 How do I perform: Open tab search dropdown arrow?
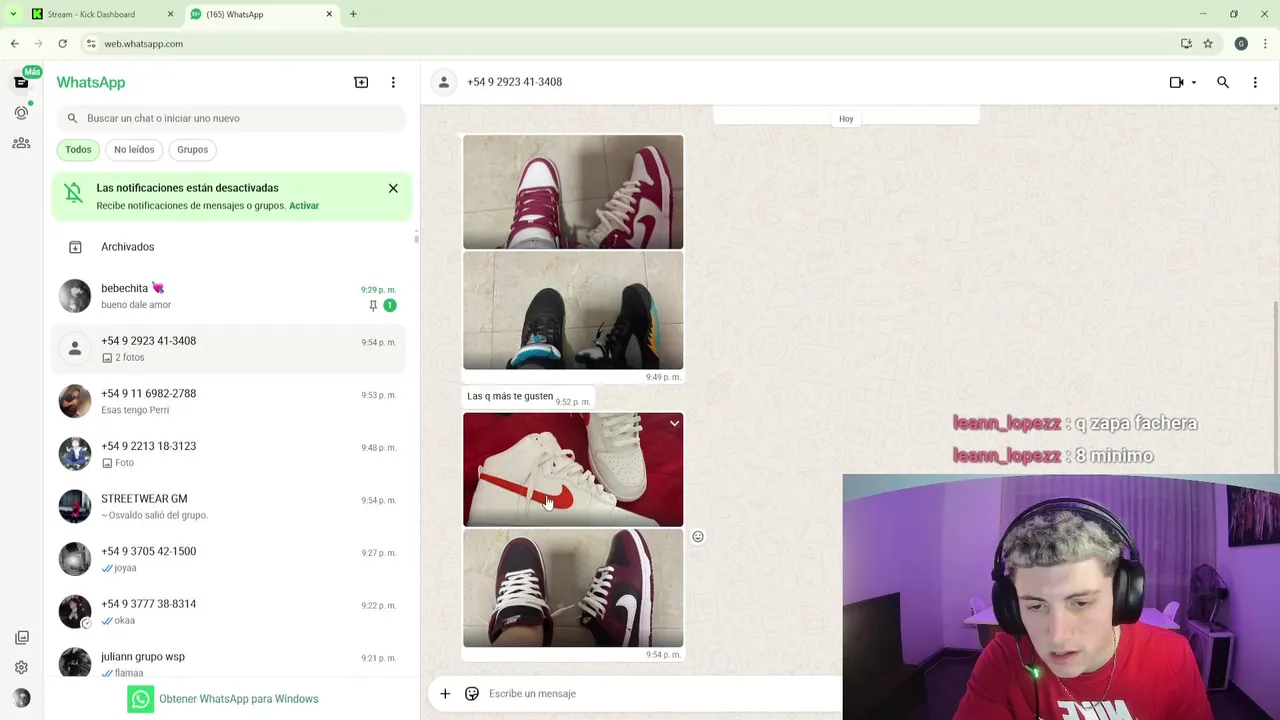(13, 14)
